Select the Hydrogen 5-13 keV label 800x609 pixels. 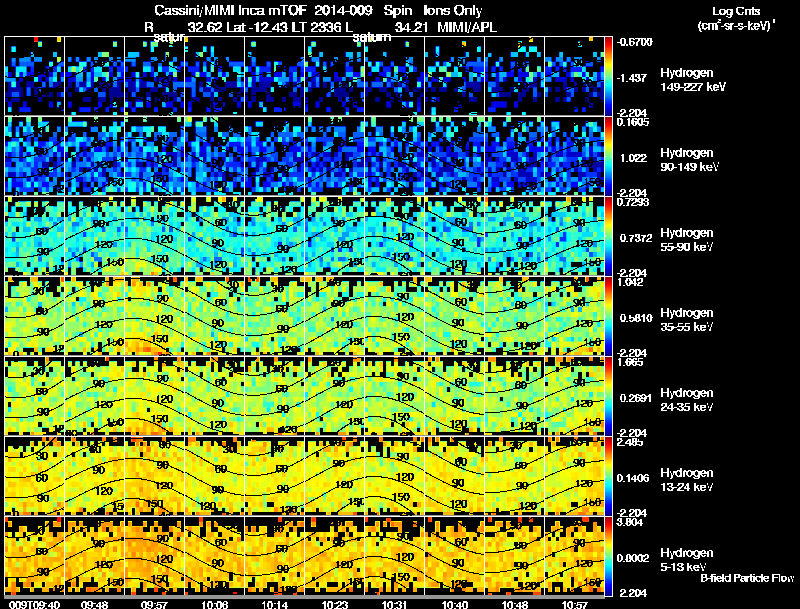[x=687, y=560]
